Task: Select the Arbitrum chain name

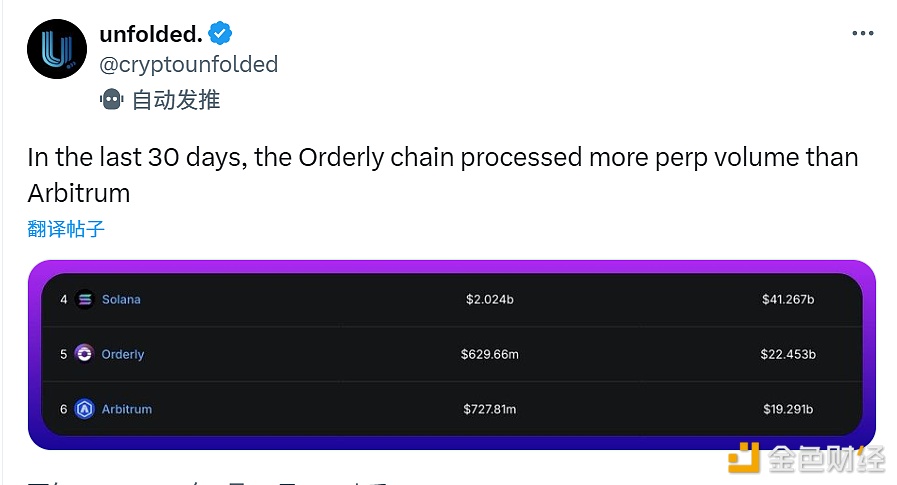Action: (127, 409)
